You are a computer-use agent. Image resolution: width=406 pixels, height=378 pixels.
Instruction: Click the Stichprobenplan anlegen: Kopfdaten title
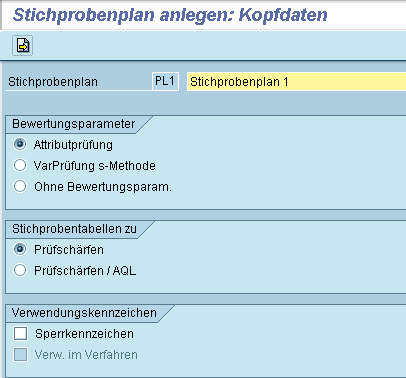(170, 15)
